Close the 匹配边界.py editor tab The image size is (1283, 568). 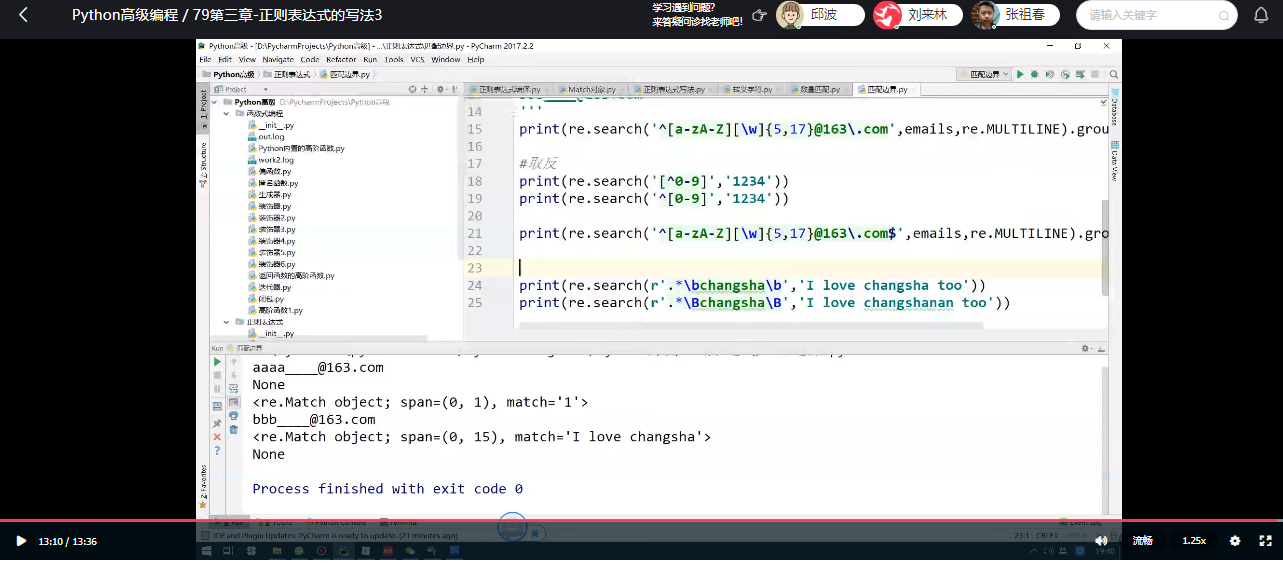click(915, 89)
